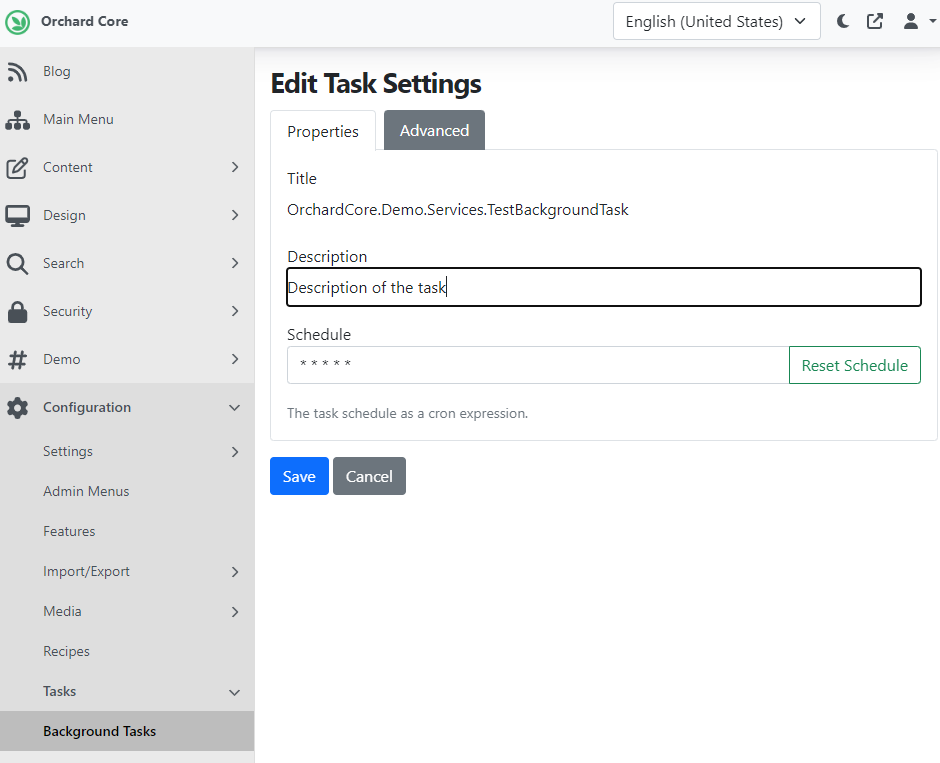The image size is (940, 763).
Task: Save the task settings
Action: pos(299,476)
